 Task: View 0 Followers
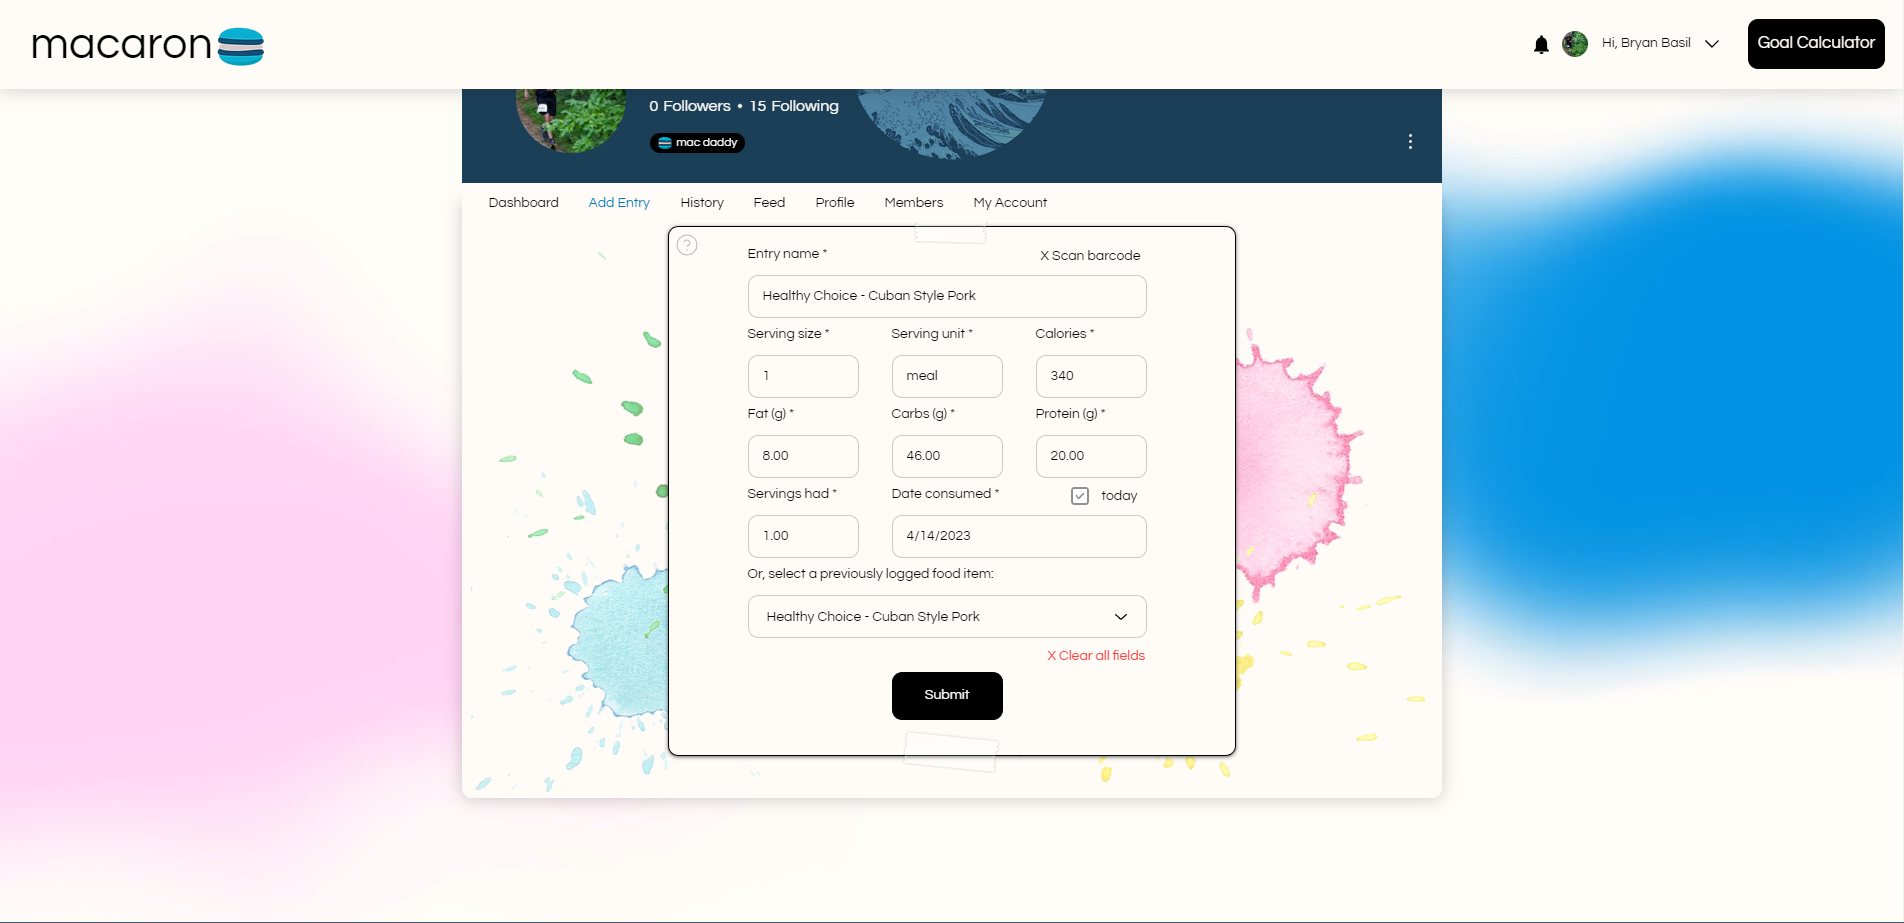click(689, 106)
